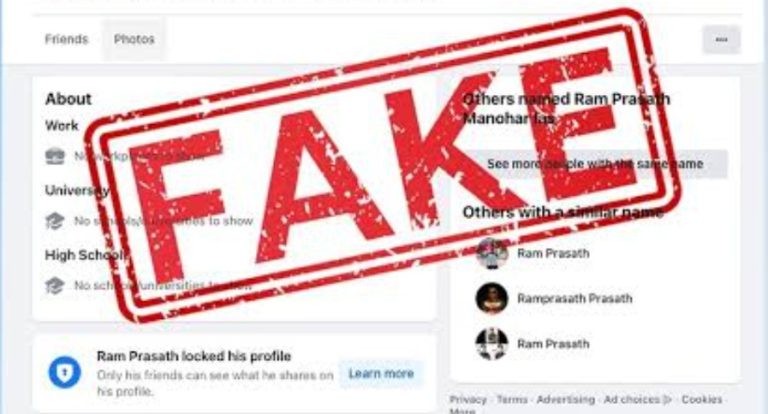Click the briefcase Work icon

(55, 156)
